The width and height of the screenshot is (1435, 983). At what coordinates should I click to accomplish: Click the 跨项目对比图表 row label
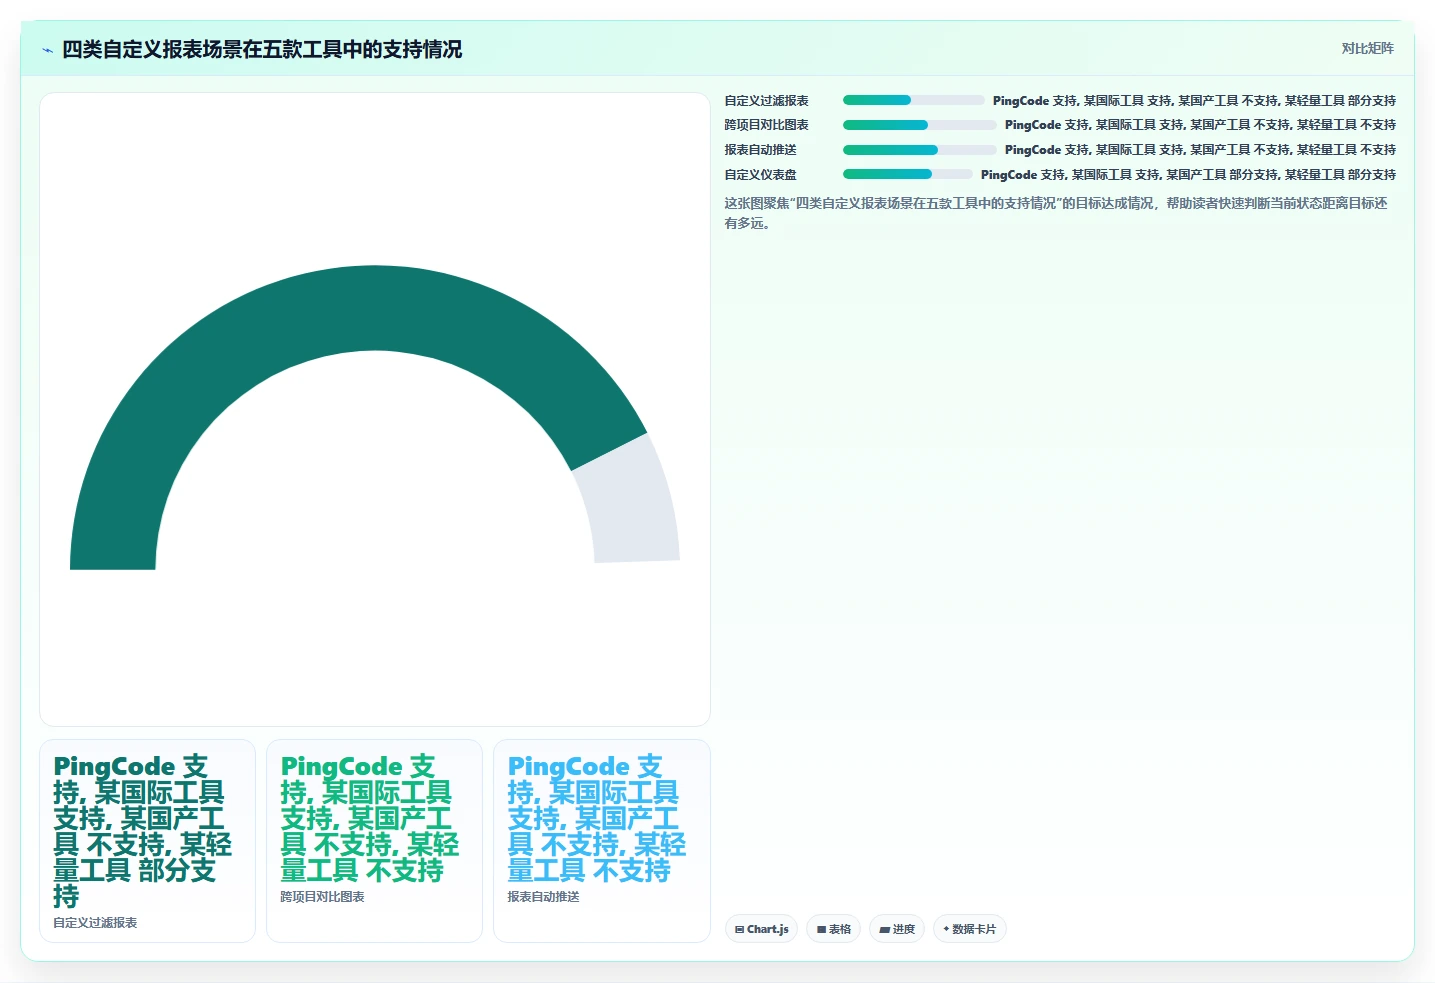pyautogui.click(x=767, y=125)
